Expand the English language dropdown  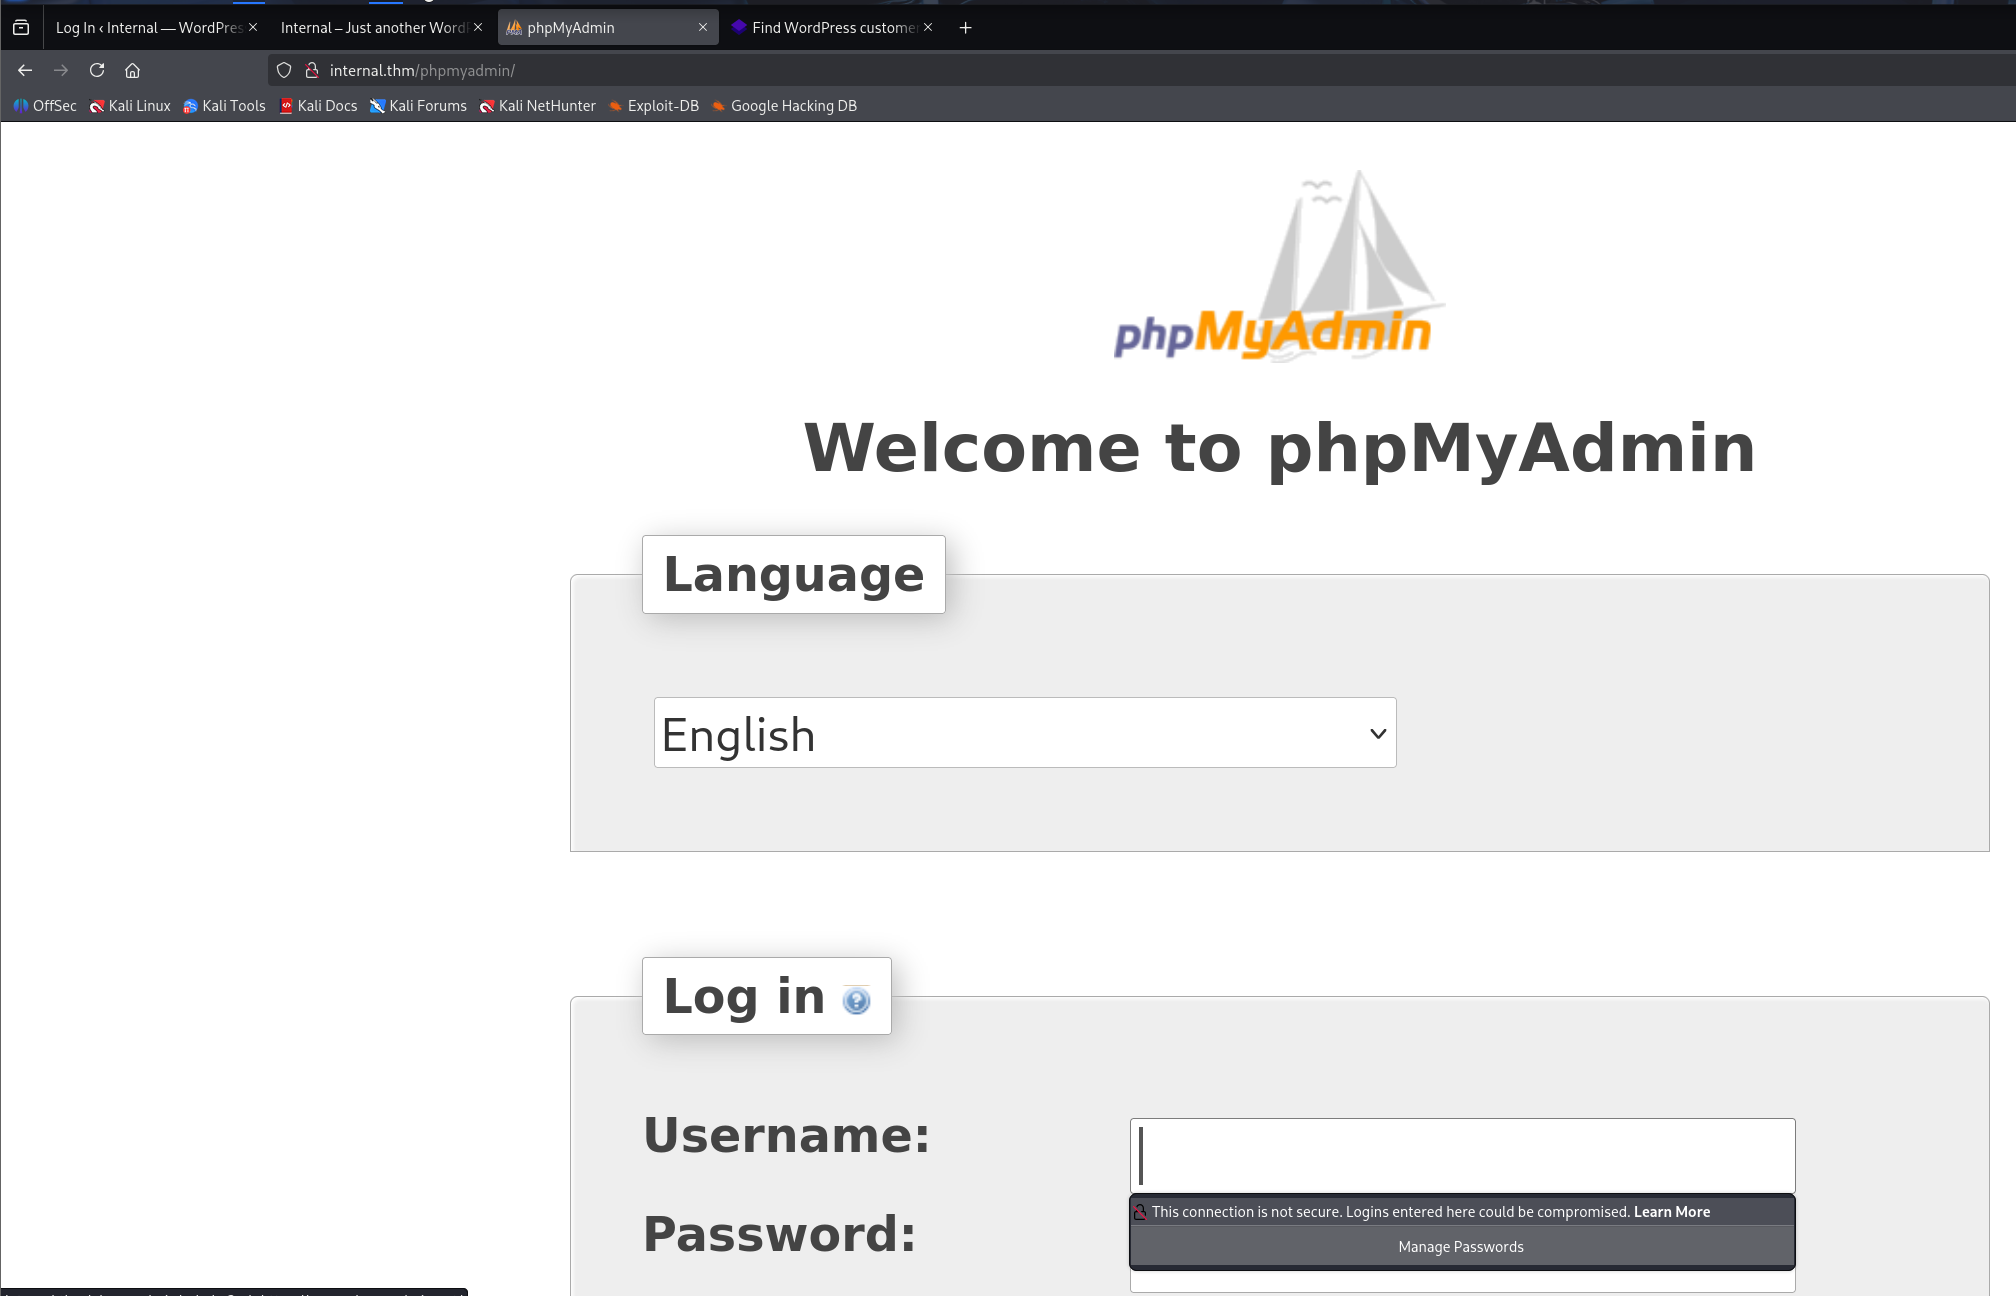(1025, 733)
